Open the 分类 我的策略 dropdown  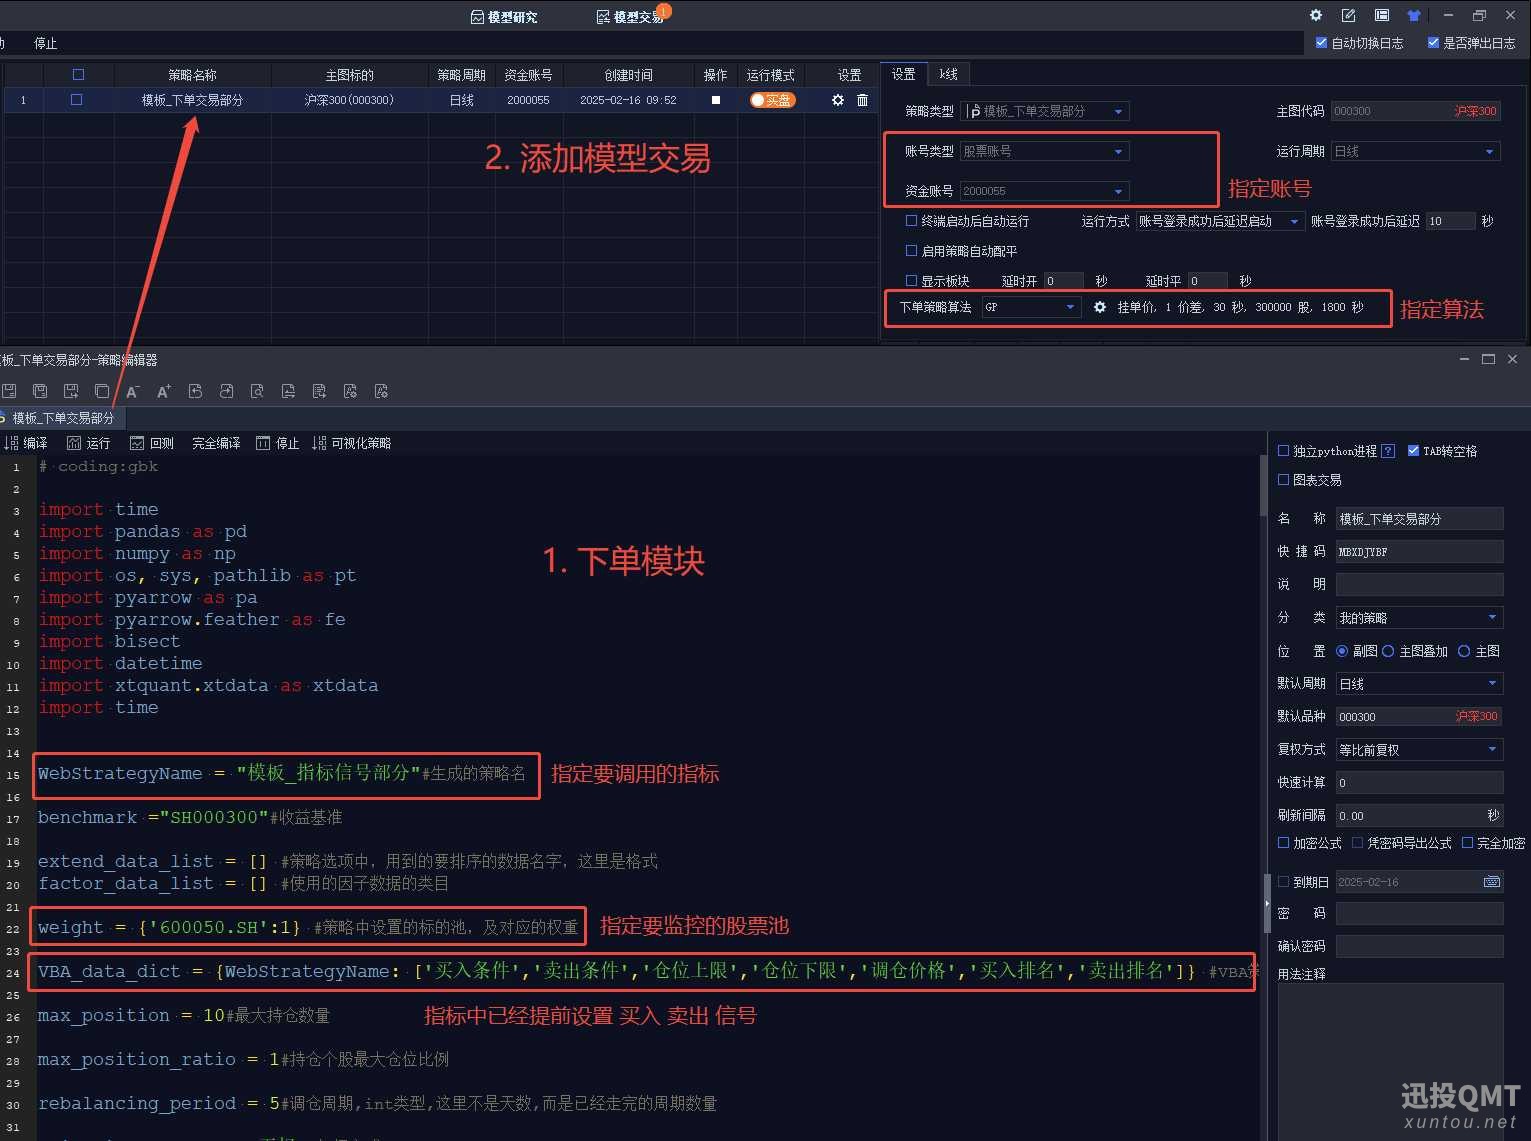(x=1419, y=618)
